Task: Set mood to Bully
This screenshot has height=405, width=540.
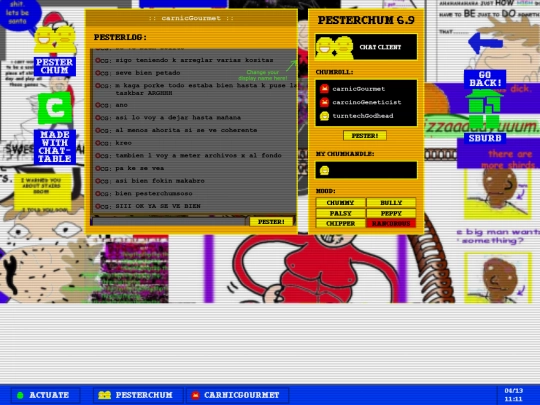Action: 391,202
